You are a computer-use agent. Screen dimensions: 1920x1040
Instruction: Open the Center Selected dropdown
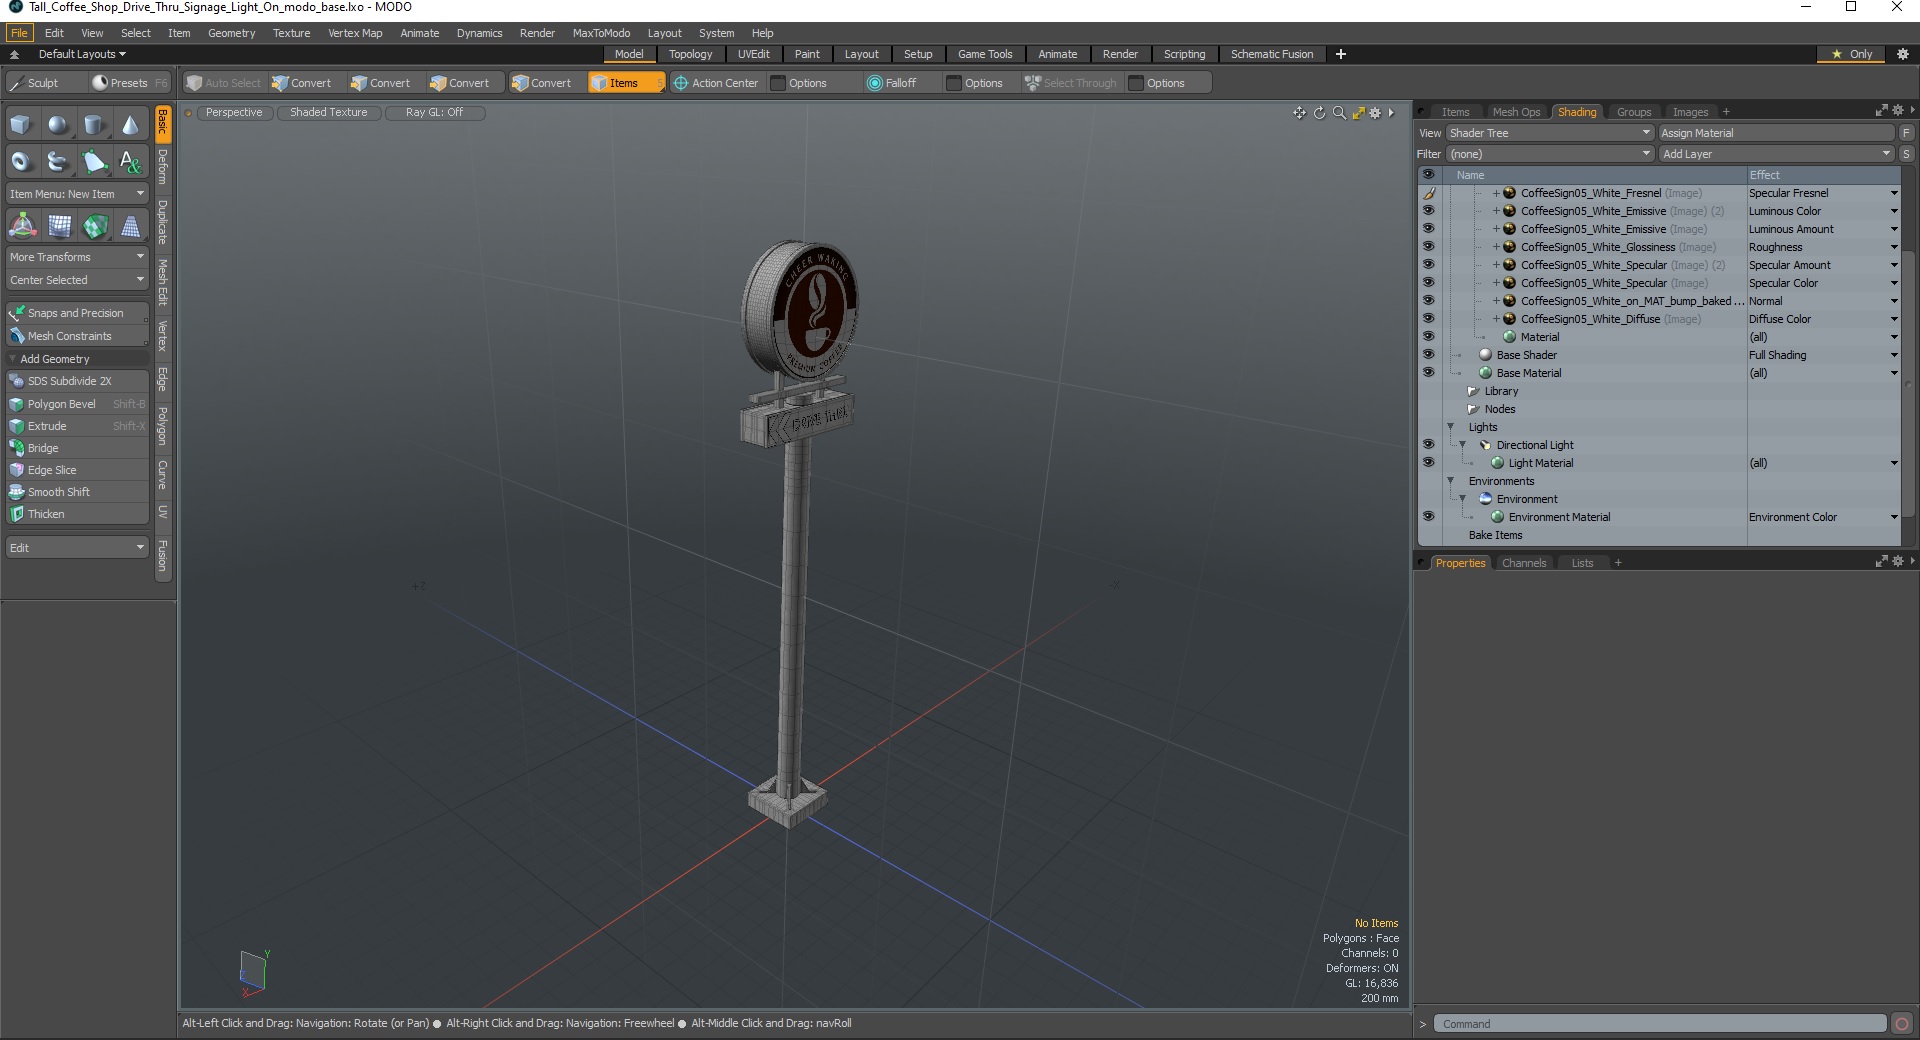point(77,280)
